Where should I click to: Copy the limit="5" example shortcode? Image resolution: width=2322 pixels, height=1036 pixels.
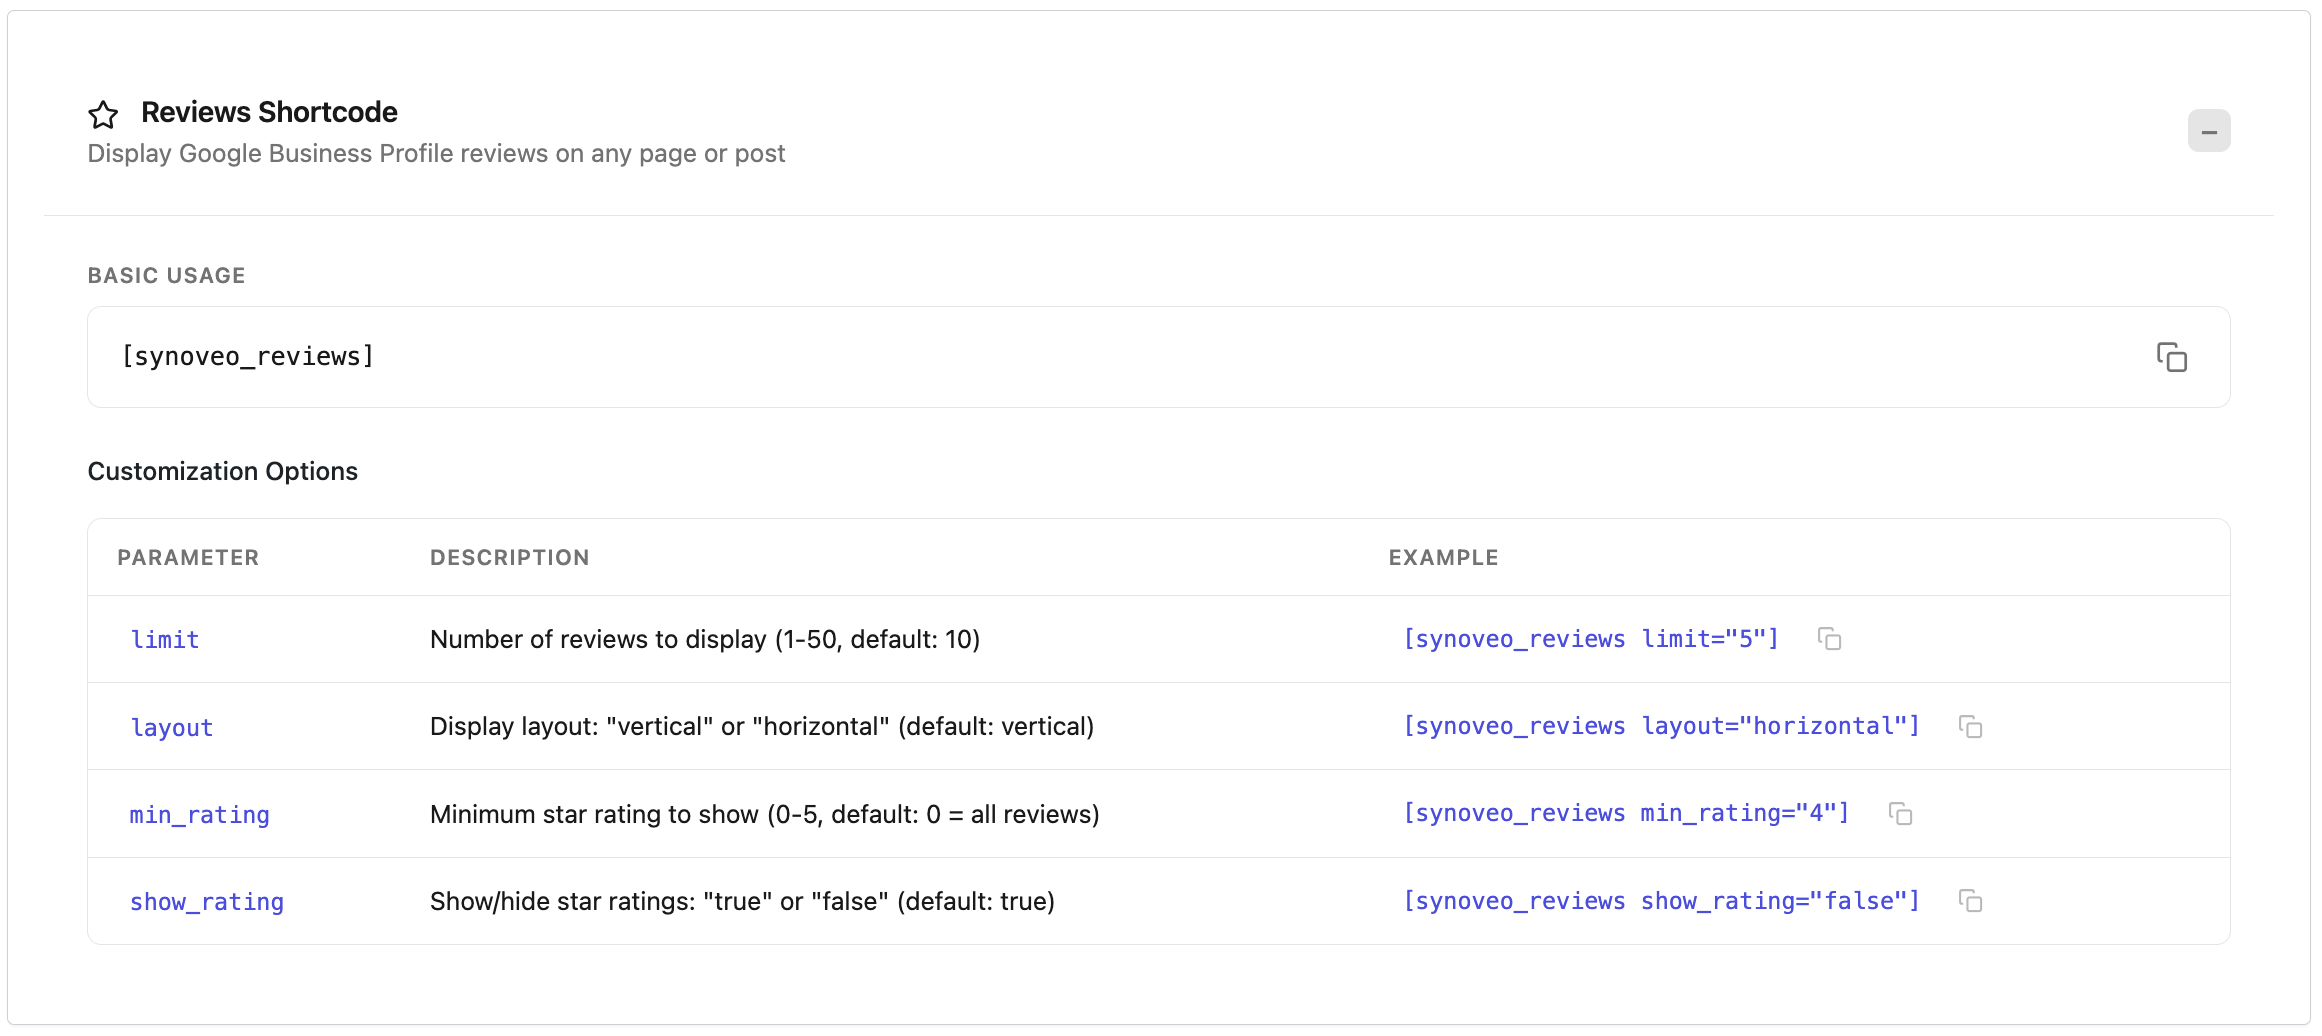(x=1829, y=639)
